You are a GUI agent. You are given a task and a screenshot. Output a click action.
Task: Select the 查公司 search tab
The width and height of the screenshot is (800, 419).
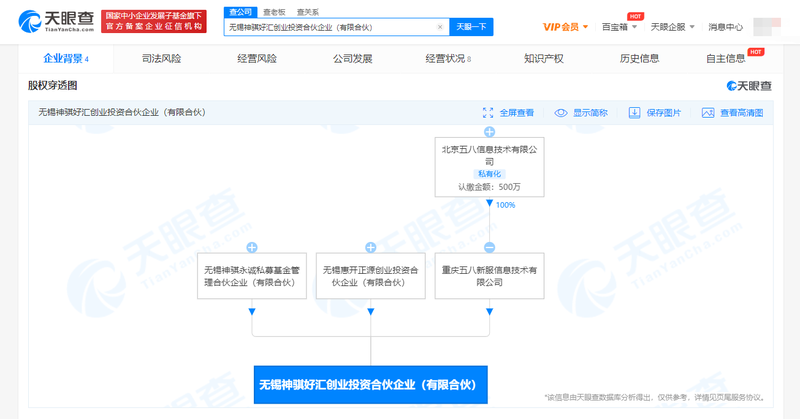tap(240, 12)
